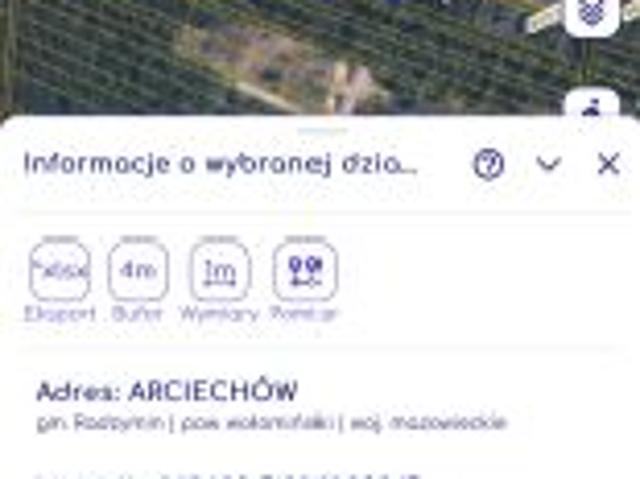Click the Bufor tool icon

coord(138,271)
